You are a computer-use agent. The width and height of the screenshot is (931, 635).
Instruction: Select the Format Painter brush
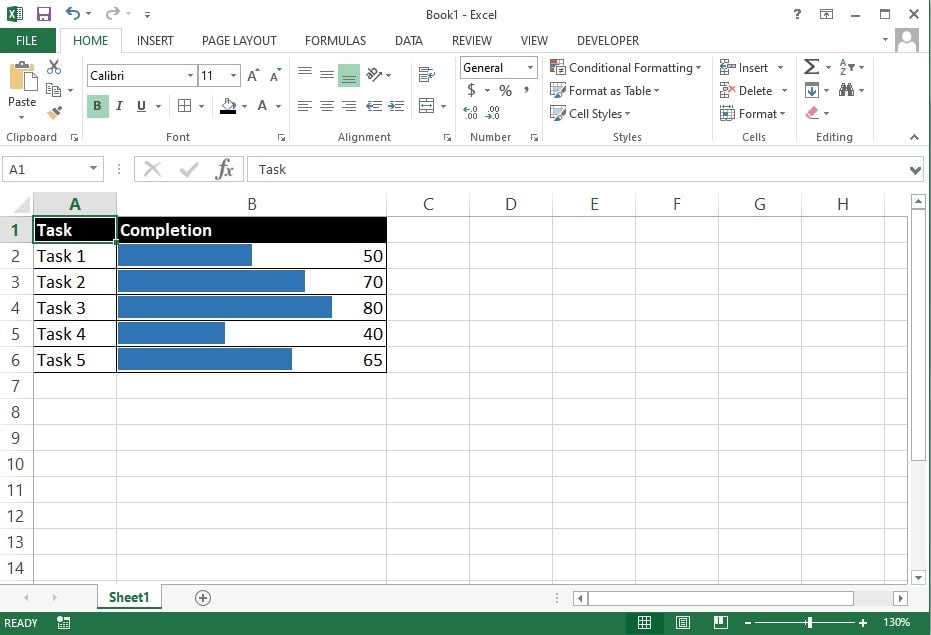tap(54, 112)
